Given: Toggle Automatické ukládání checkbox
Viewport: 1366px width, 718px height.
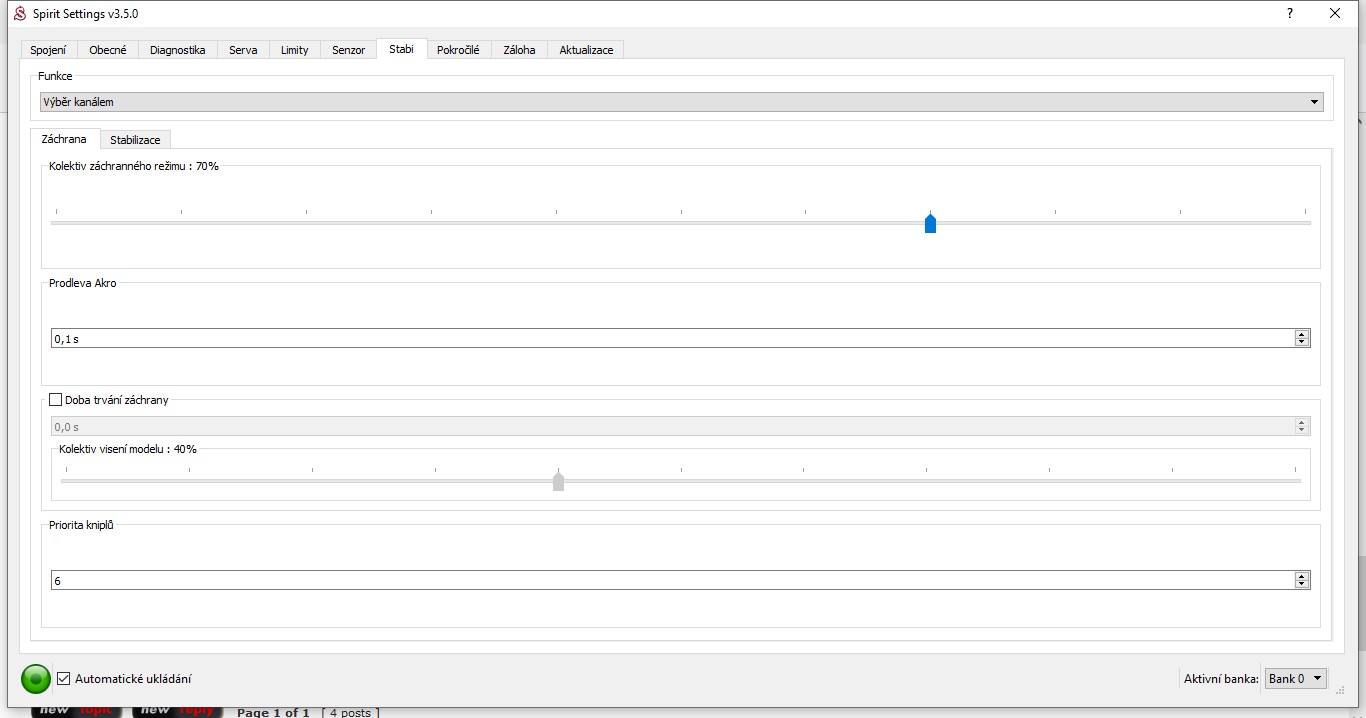Looking at the screenshot, I should (x=64, y=679).
